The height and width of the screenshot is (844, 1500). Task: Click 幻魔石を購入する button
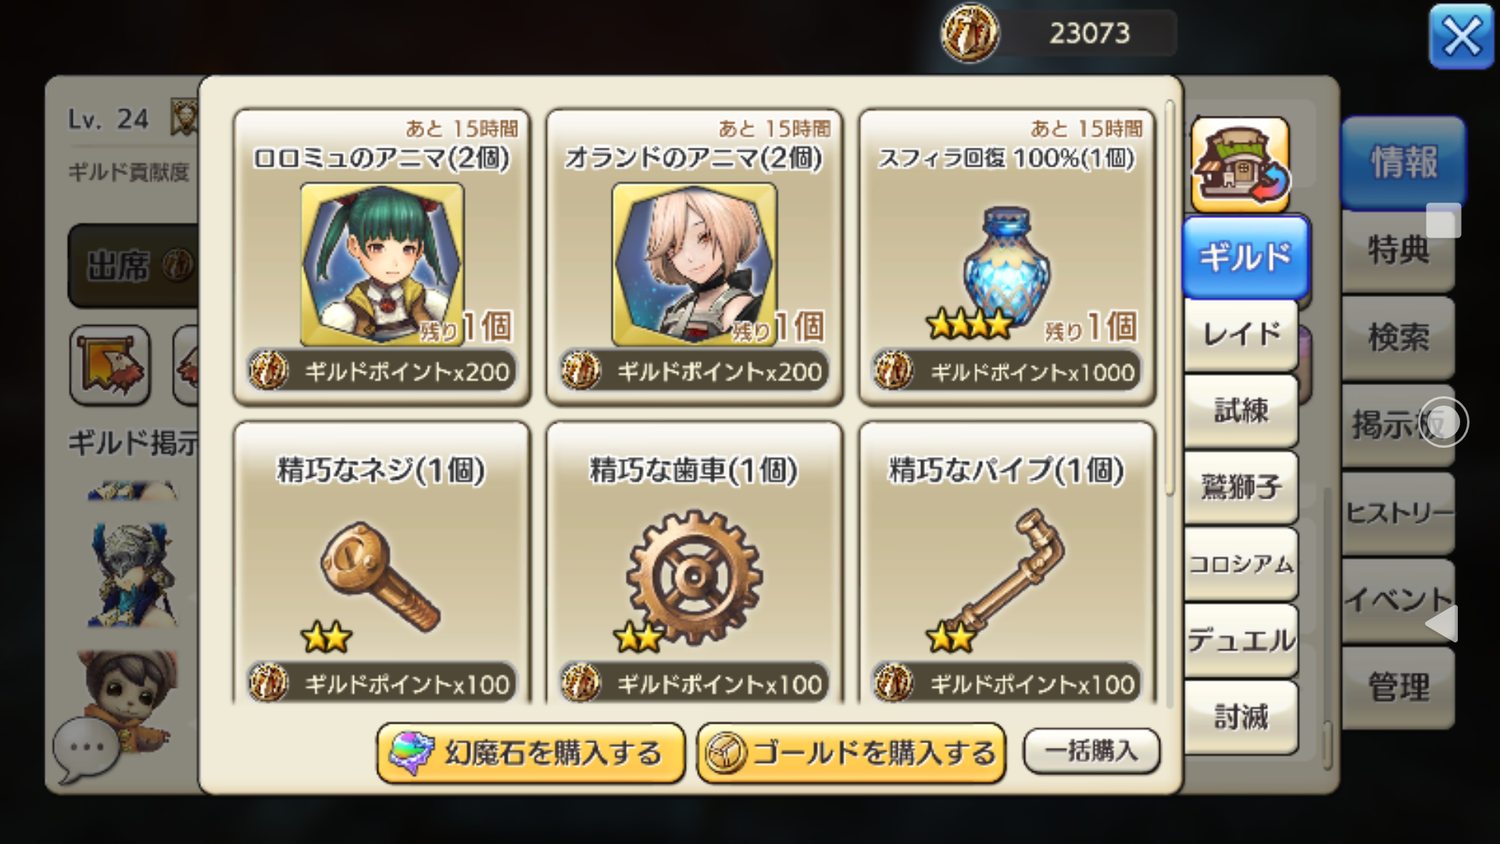pyautogui.click(x=531, y=753)
